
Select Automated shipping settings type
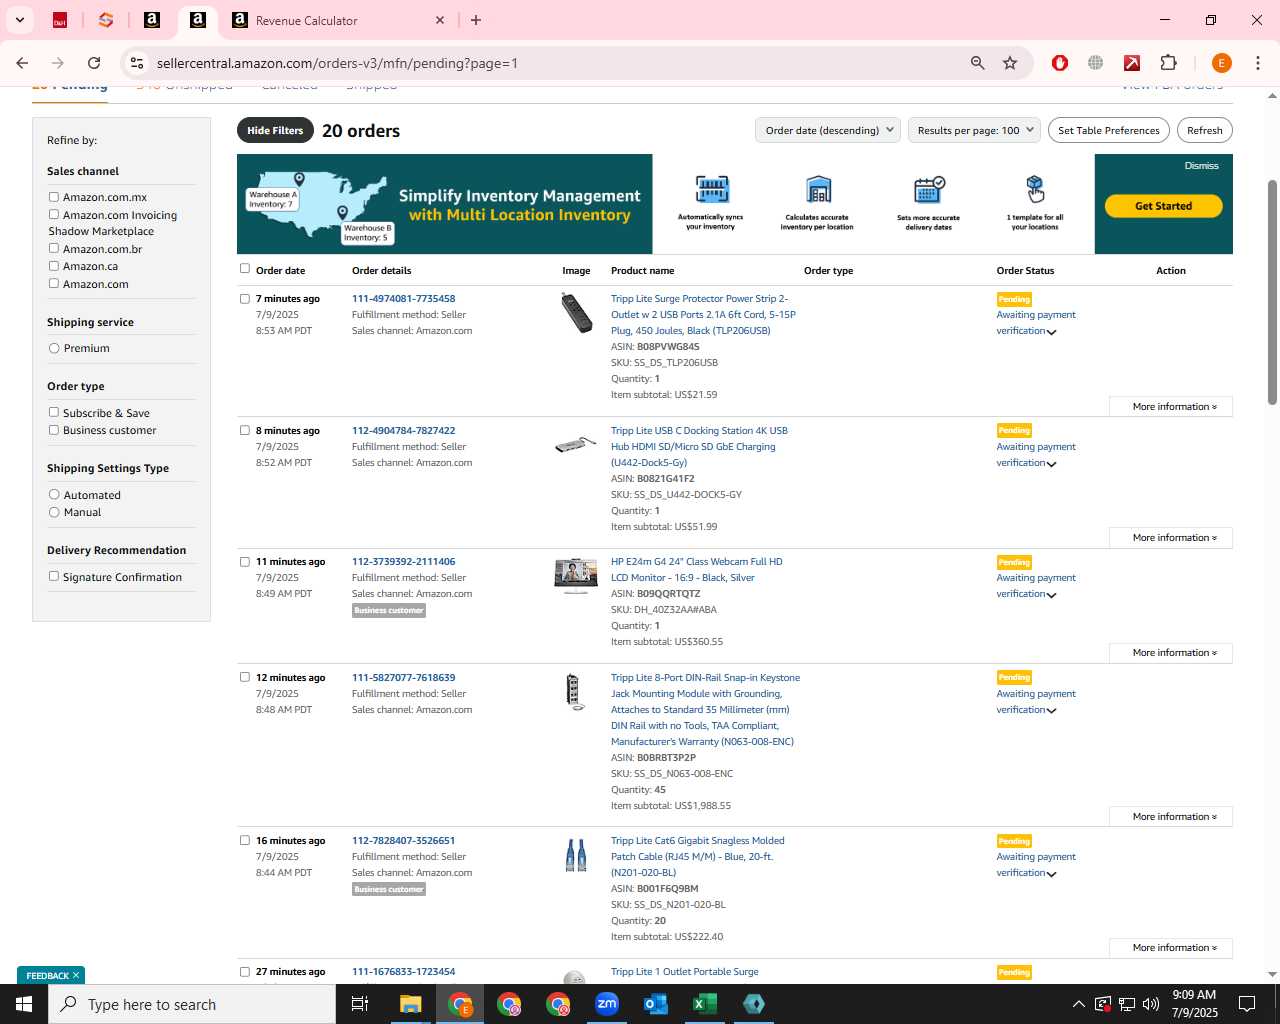[54, 494]
